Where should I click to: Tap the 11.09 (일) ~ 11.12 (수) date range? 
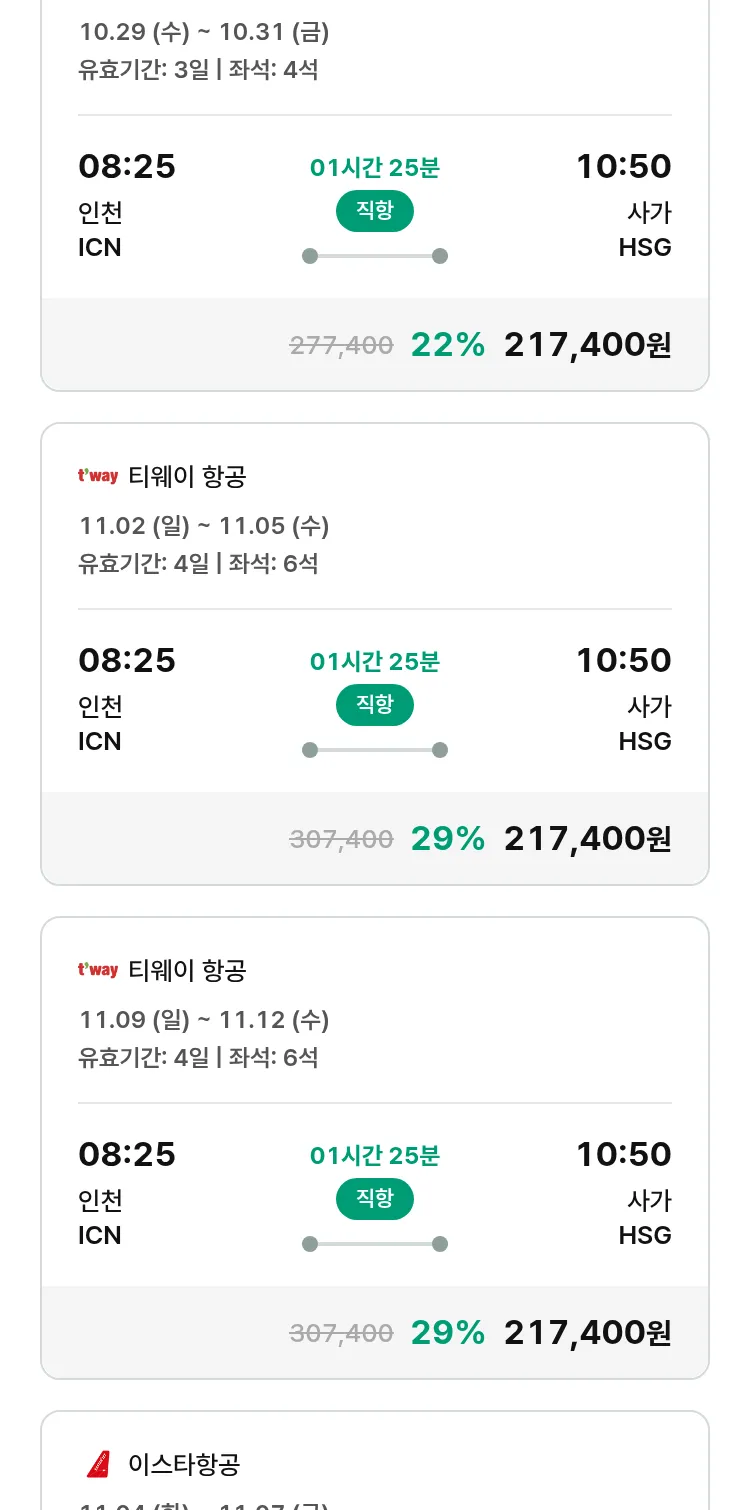(204, 1020)
